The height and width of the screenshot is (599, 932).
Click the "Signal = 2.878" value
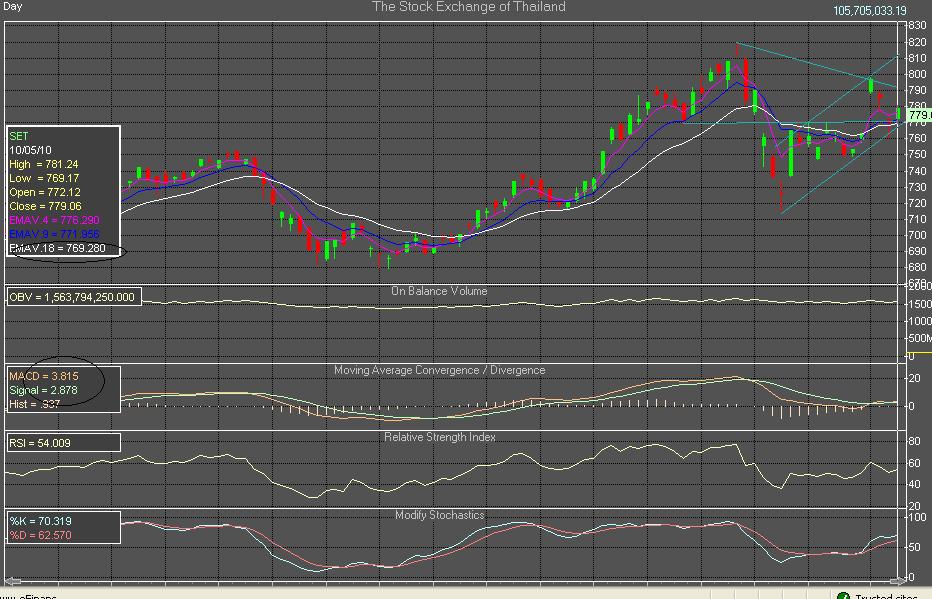click(x=43, y=390)
